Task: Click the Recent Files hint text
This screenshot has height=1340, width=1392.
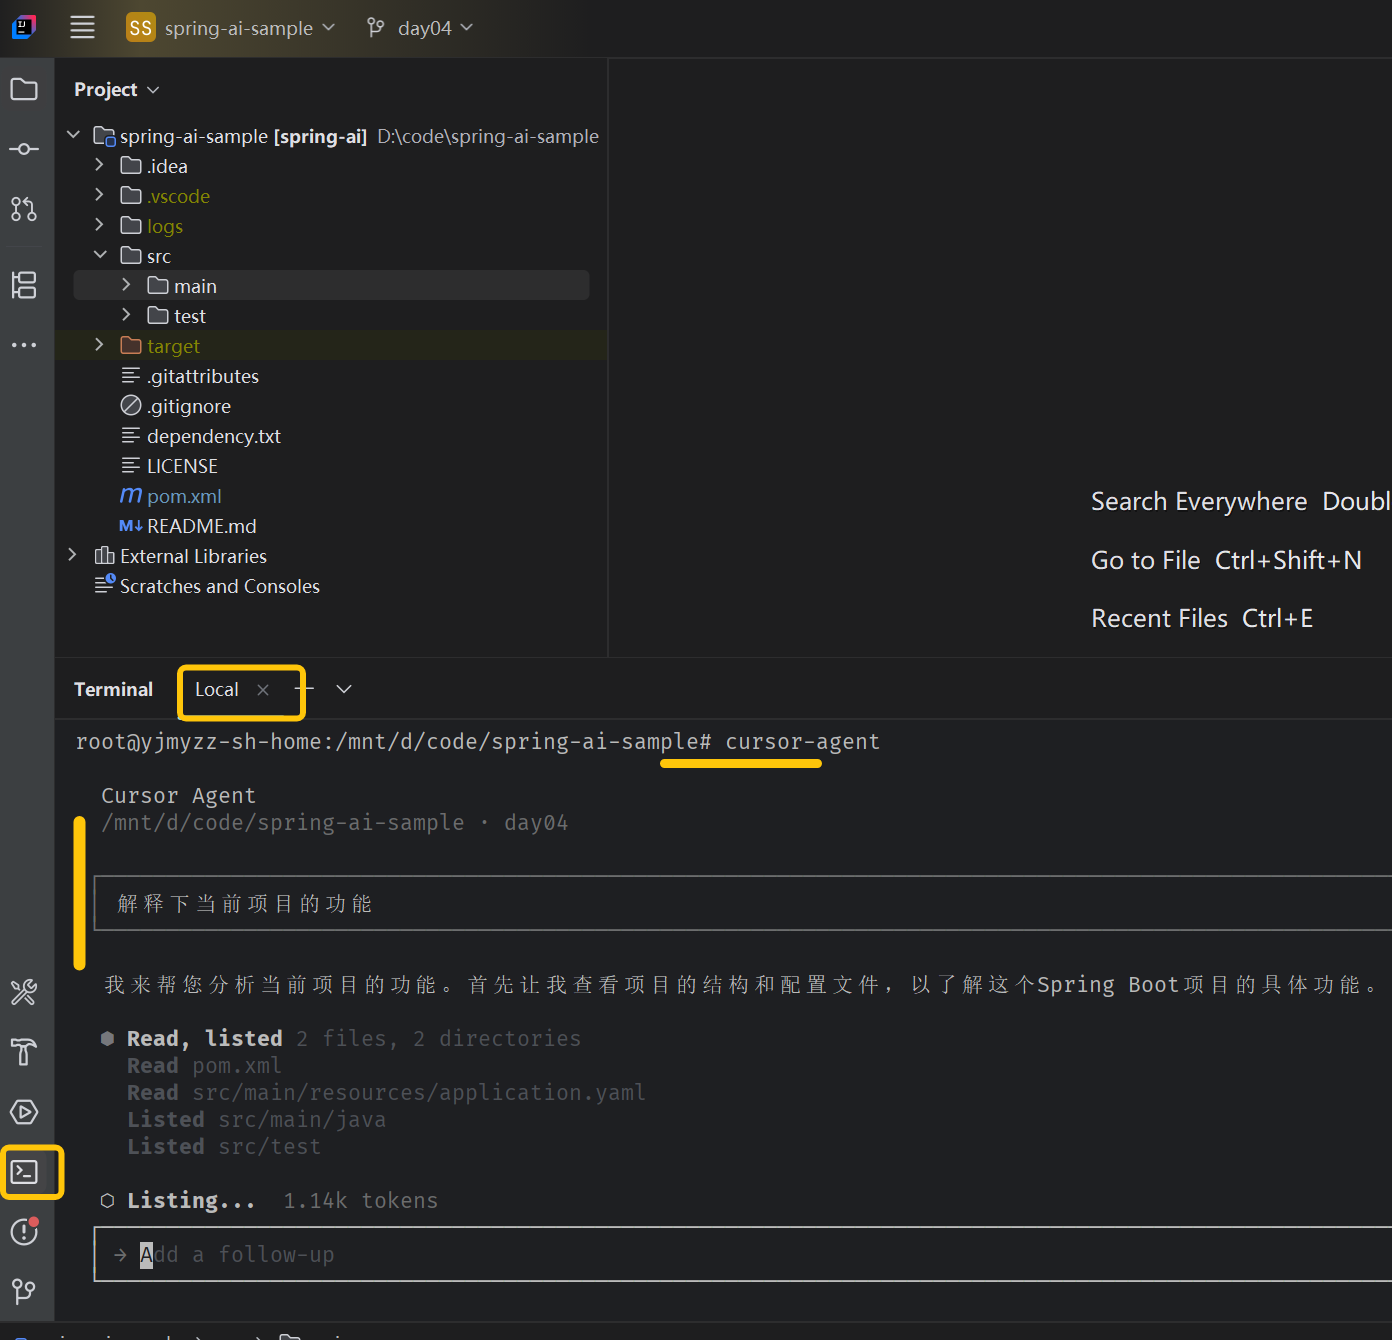Action: (x=1159, y=618)
